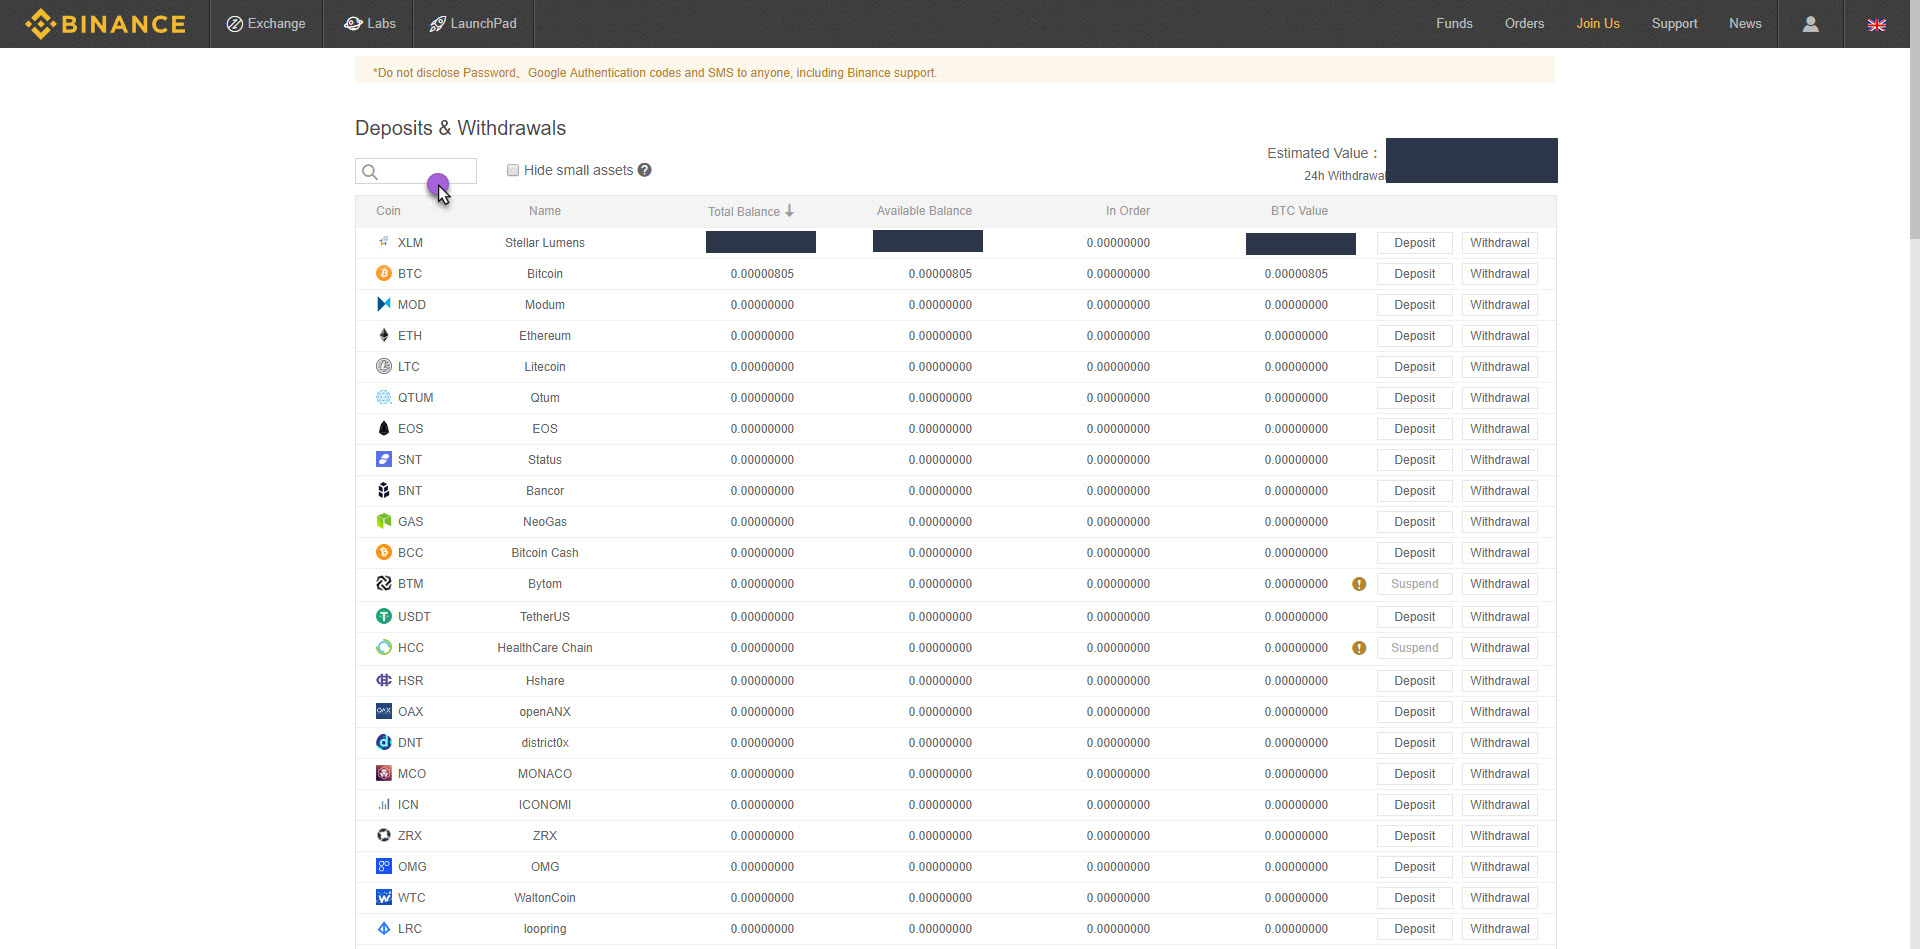Click into the coin search field
Image resolution: width=1920 pixels, height=949 pixels.
click(416, 171)
